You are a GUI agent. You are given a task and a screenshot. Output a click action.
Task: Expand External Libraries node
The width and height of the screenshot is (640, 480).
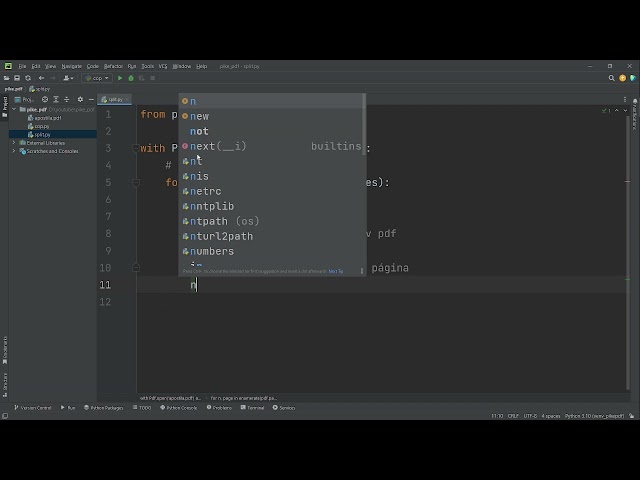[x=14, y=143]
